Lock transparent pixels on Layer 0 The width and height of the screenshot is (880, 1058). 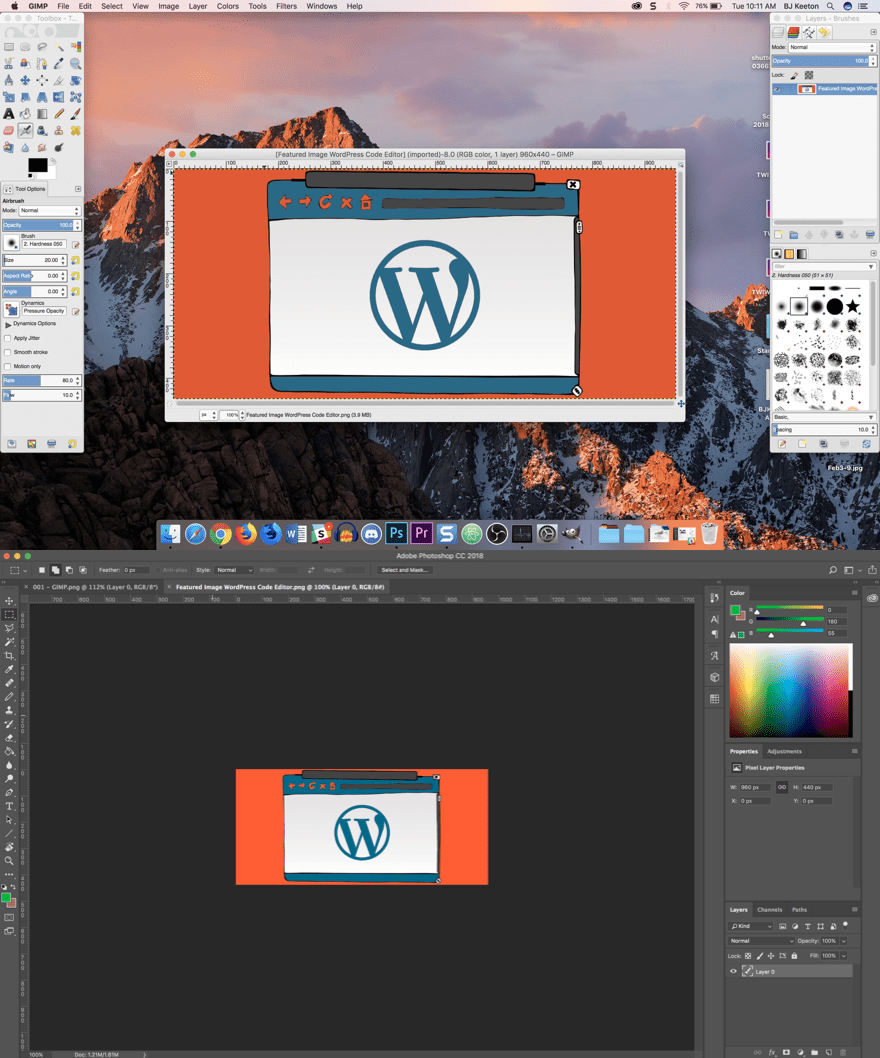coord(747,956)
